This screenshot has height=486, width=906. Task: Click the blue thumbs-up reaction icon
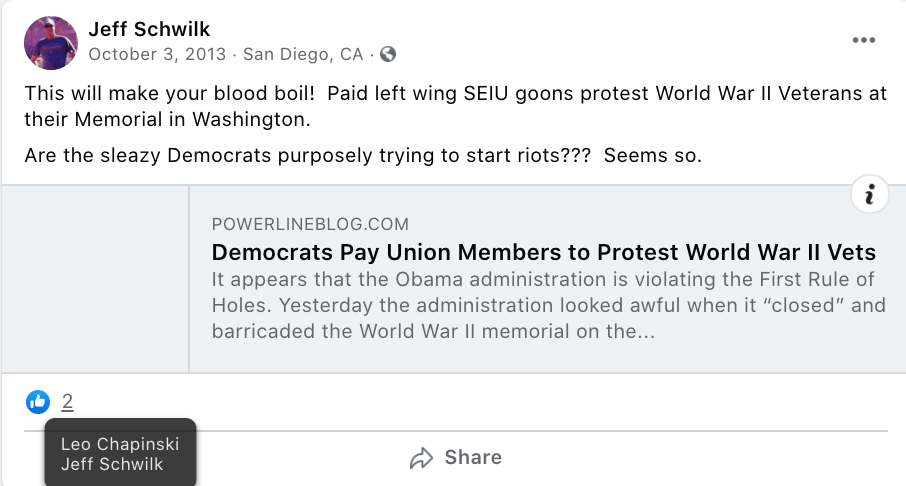point(38,402)
